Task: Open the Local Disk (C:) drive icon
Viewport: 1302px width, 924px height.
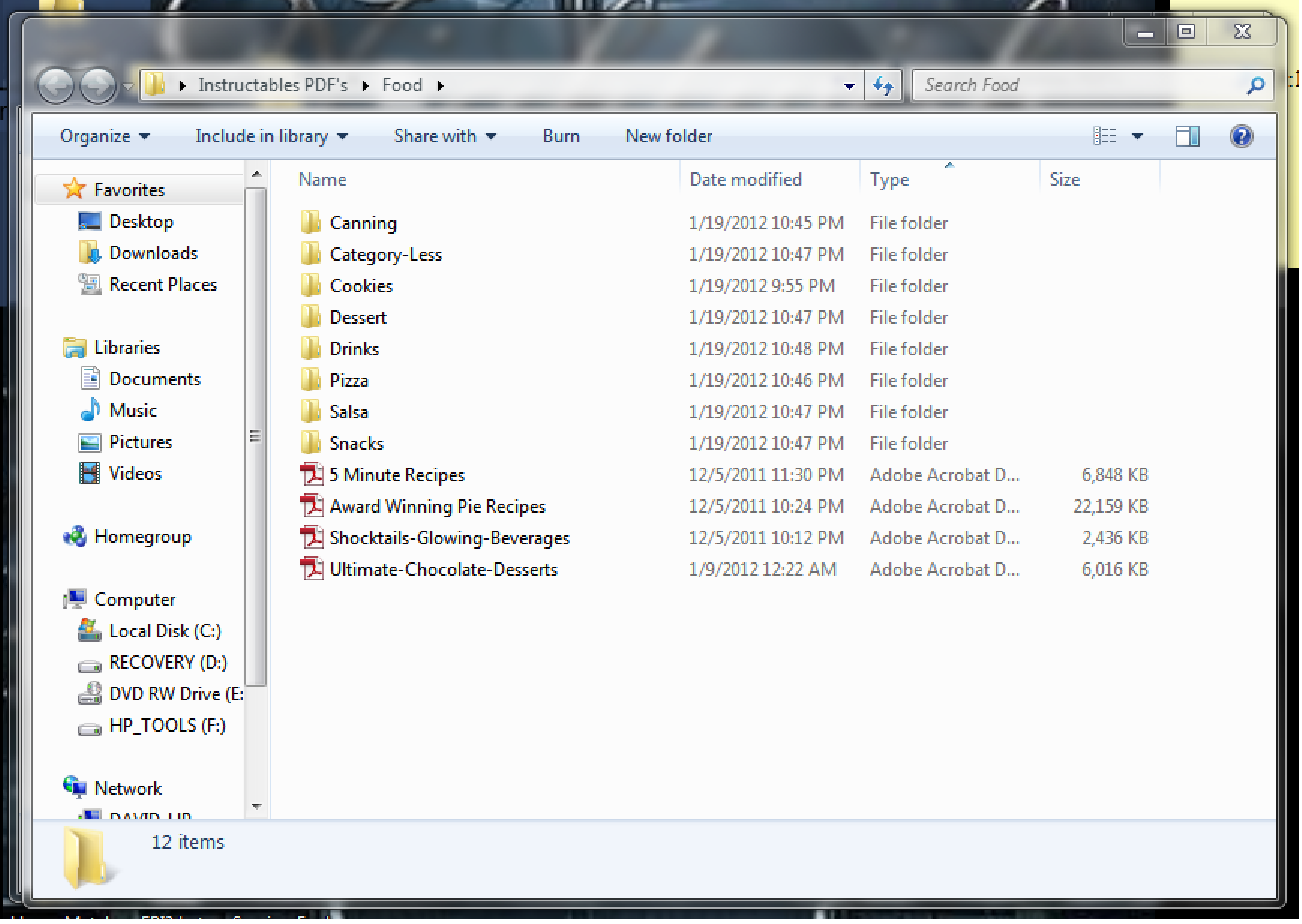Action: pyautogui.click(x=88, y=631)
